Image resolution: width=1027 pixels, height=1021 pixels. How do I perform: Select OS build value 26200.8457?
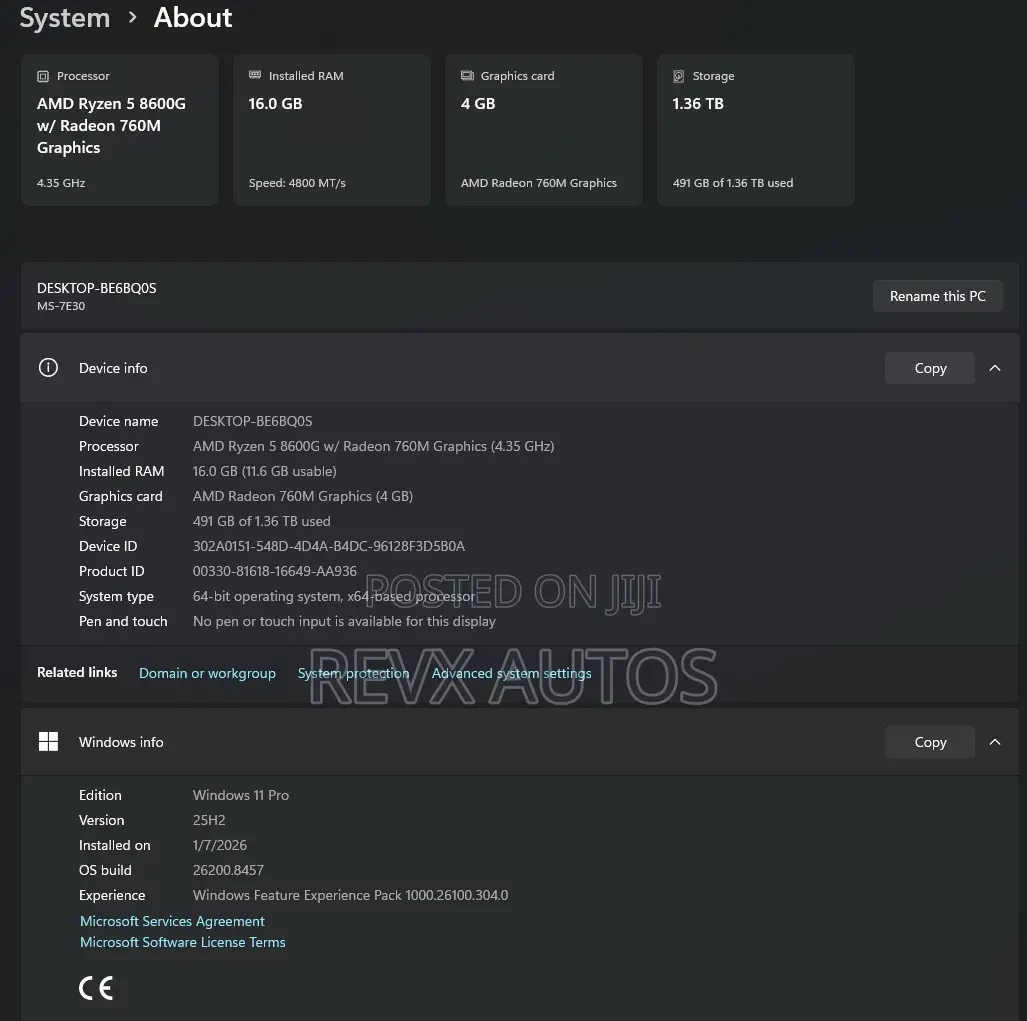pyautogui.click(x=228, y=870)
